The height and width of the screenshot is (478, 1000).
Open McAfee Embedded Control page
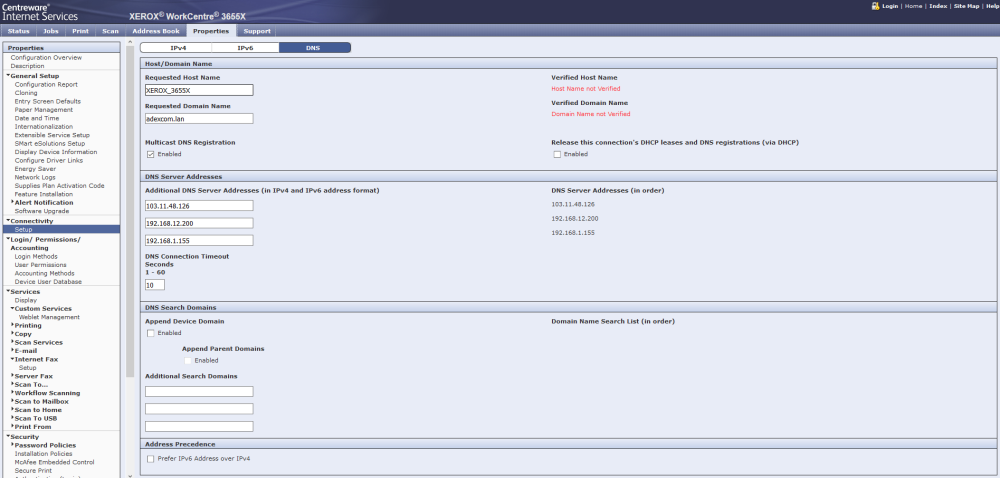tap(54, 462)
